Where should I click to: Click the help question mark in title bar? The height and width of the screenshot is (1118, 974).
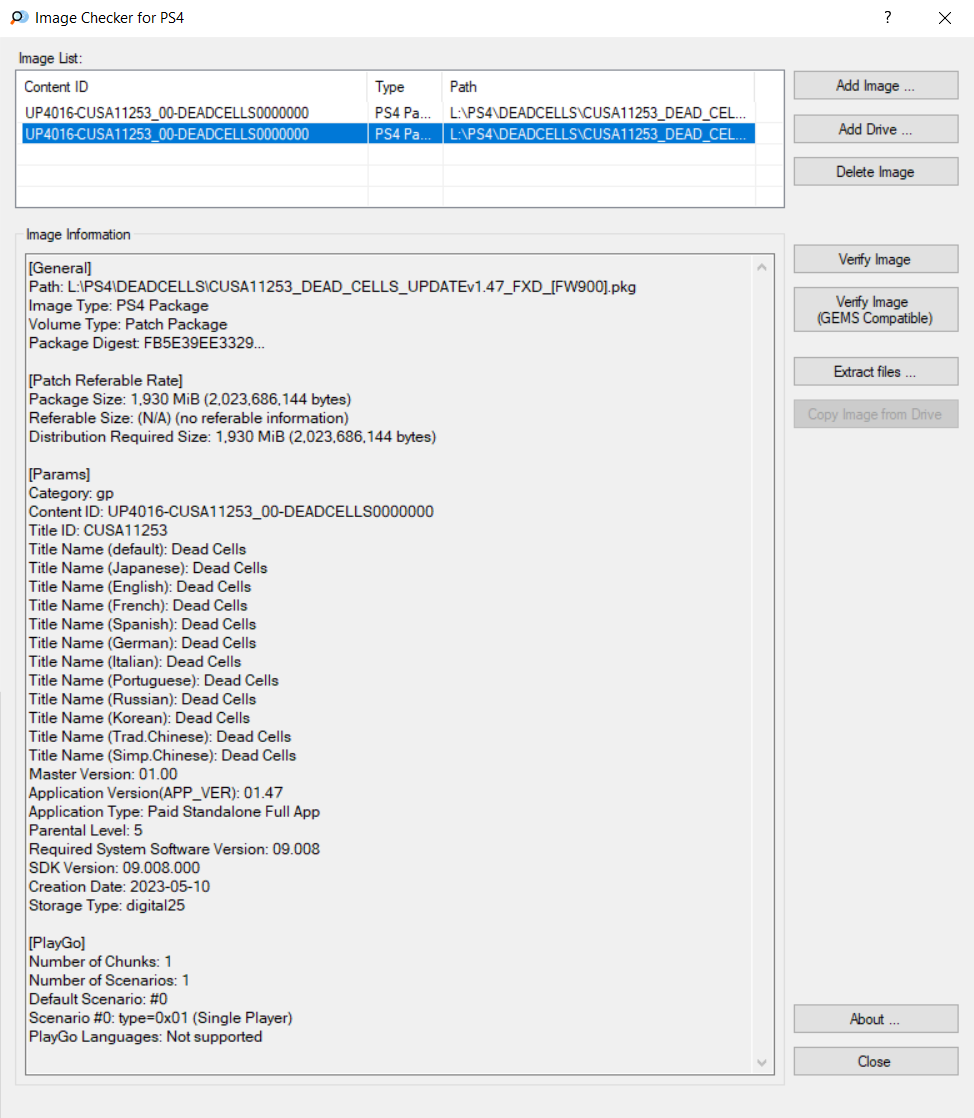click(888, 17)
